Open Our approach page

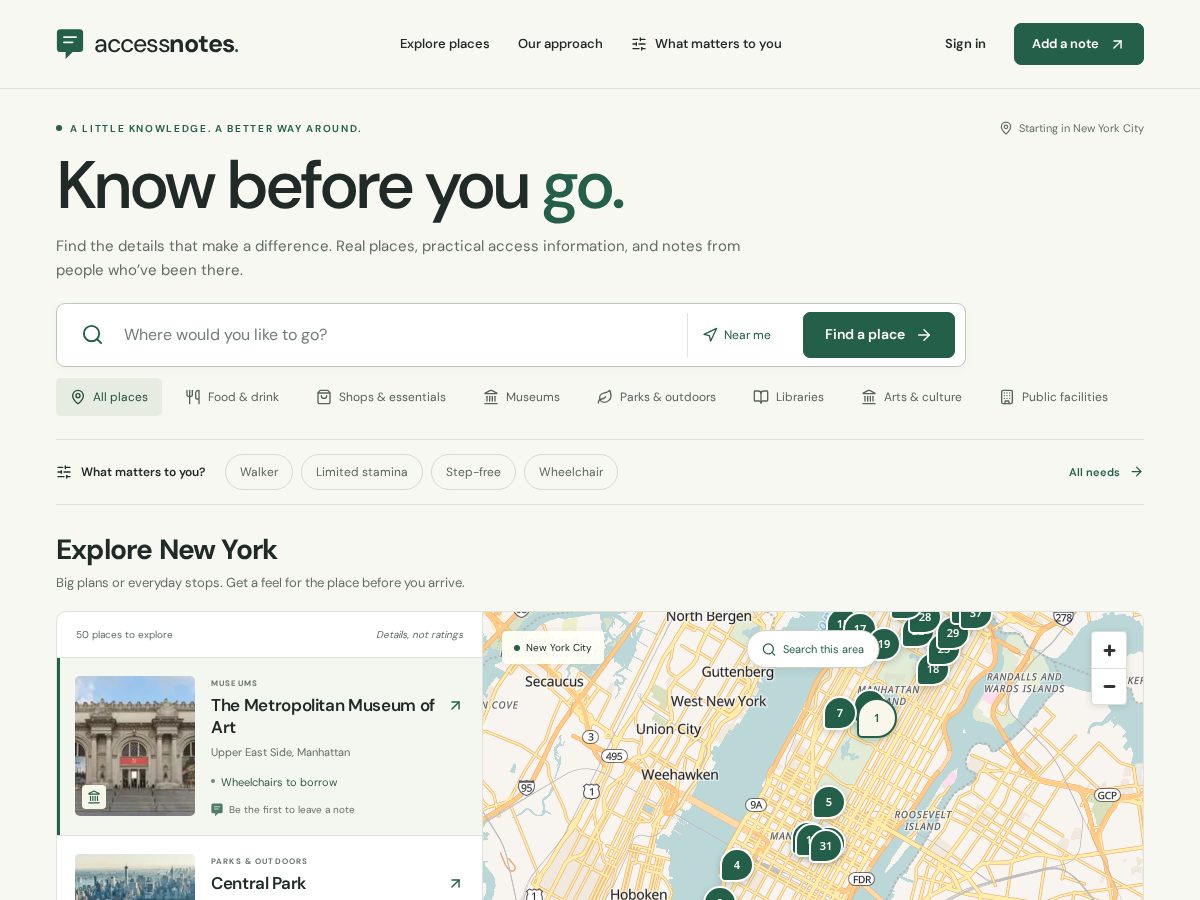tap(560, 44)
